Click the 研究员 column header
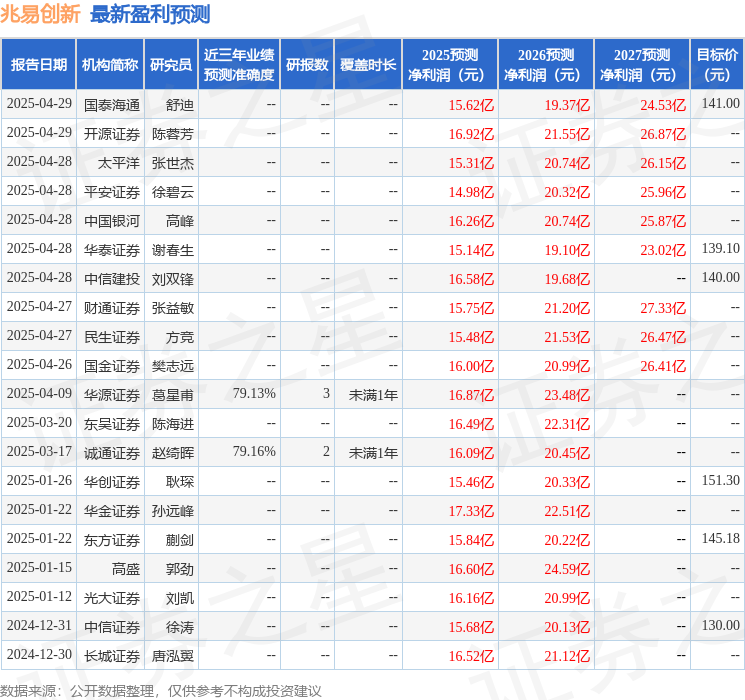 point(171,64)
